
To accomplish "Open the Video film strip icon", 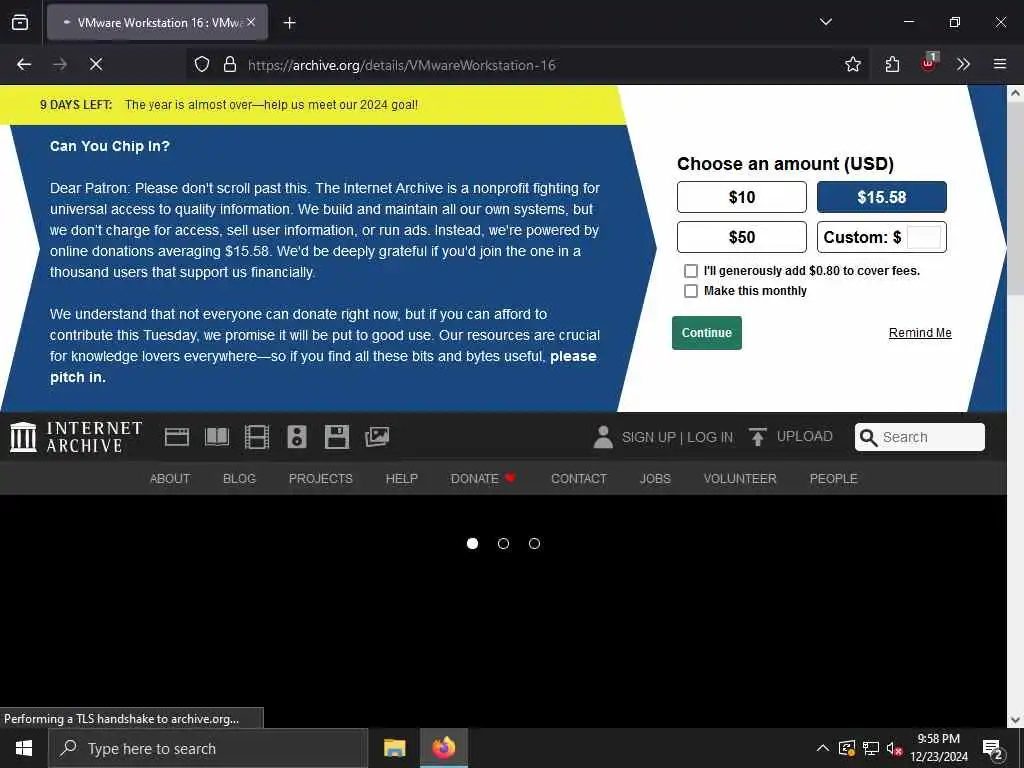I will coord(257,437).
